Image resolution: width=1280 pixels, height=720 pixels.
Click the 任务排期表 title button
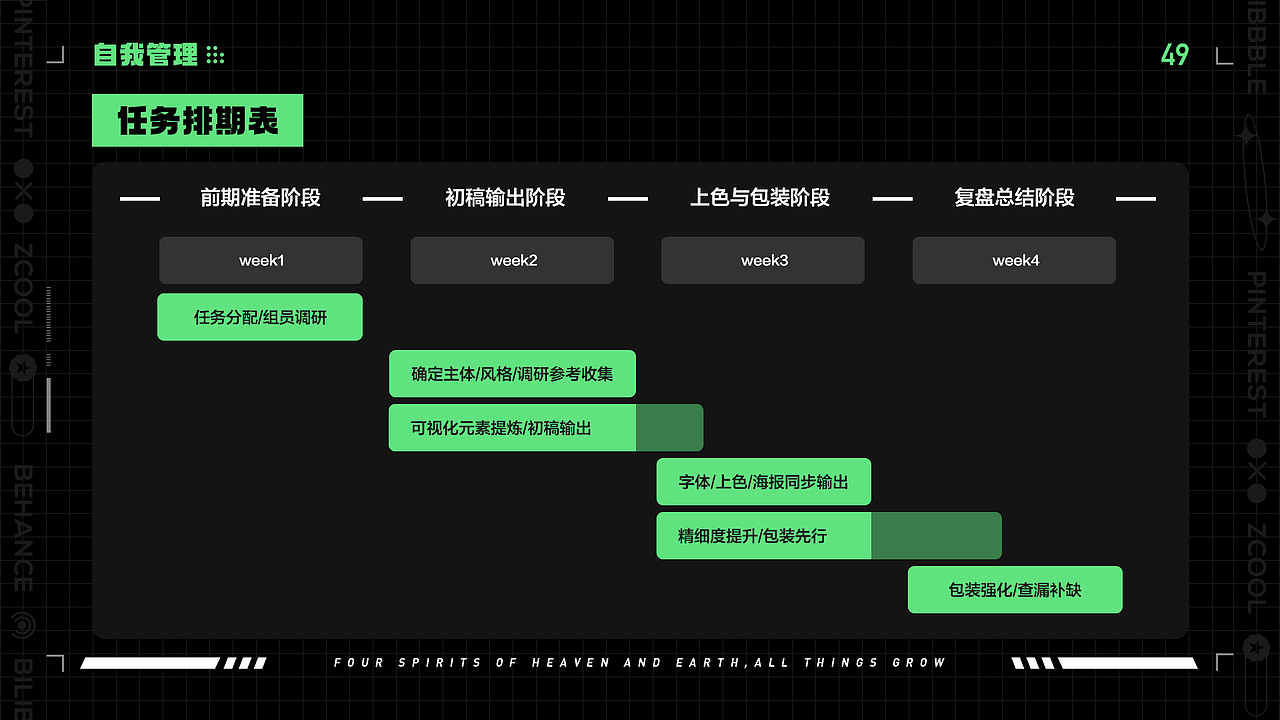(x=197, y=120)
